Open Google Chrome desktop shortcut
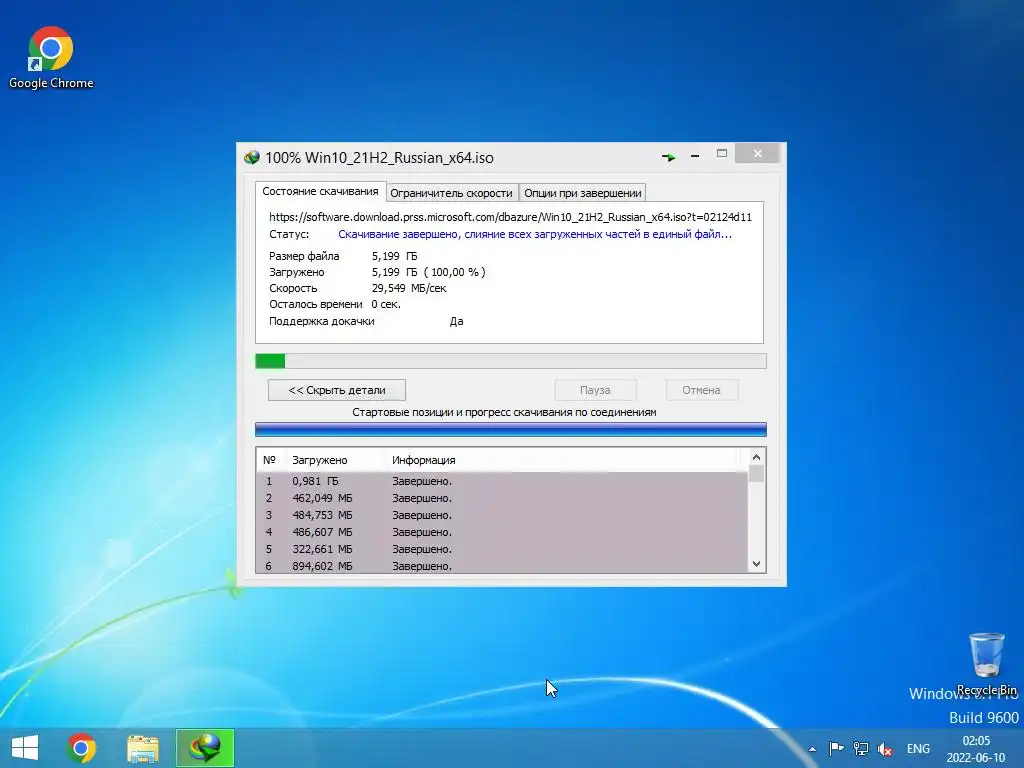Image resolution: width=1024 pixels, height=768 pixels. [51, 57]
